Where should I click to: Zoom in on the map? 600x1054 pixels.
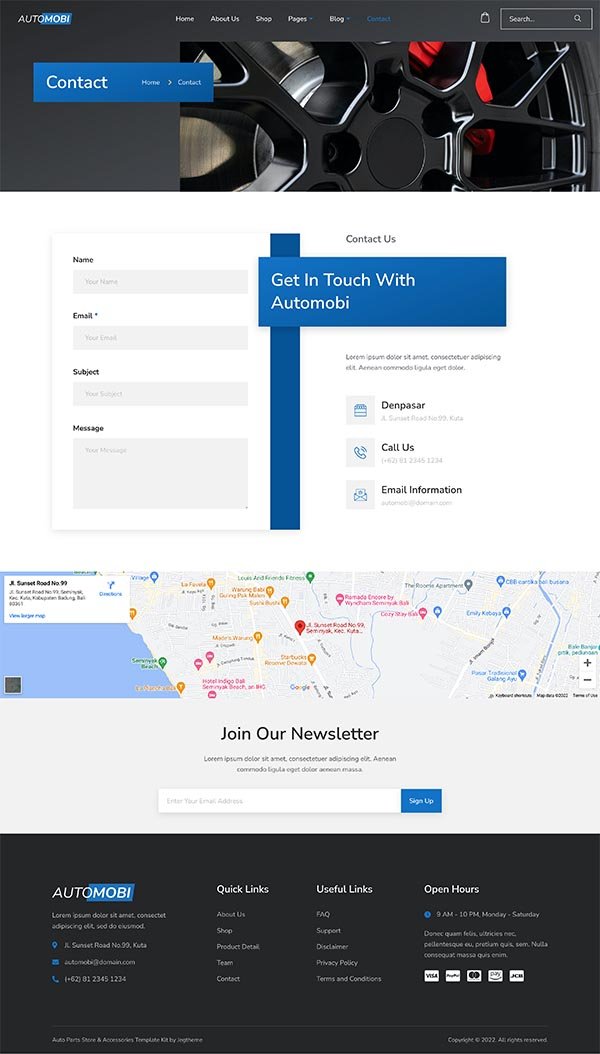point(587,663)
